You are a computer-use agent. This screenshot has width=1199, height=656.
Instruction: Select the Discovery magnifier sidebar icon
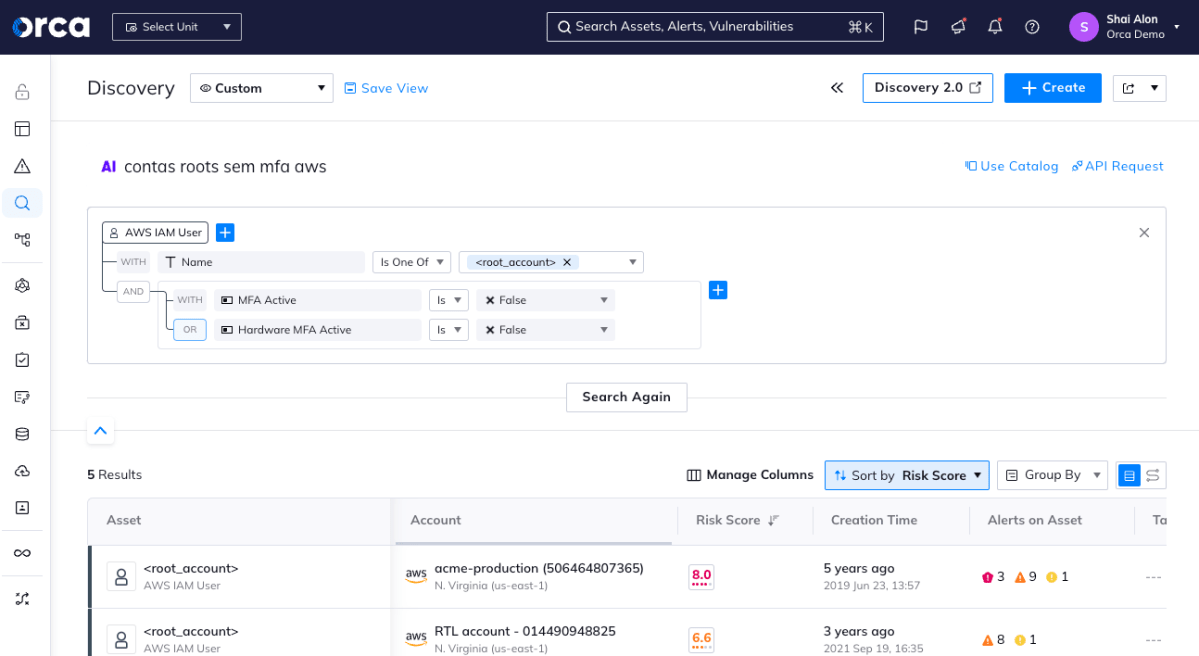click(x=22, y=203)
